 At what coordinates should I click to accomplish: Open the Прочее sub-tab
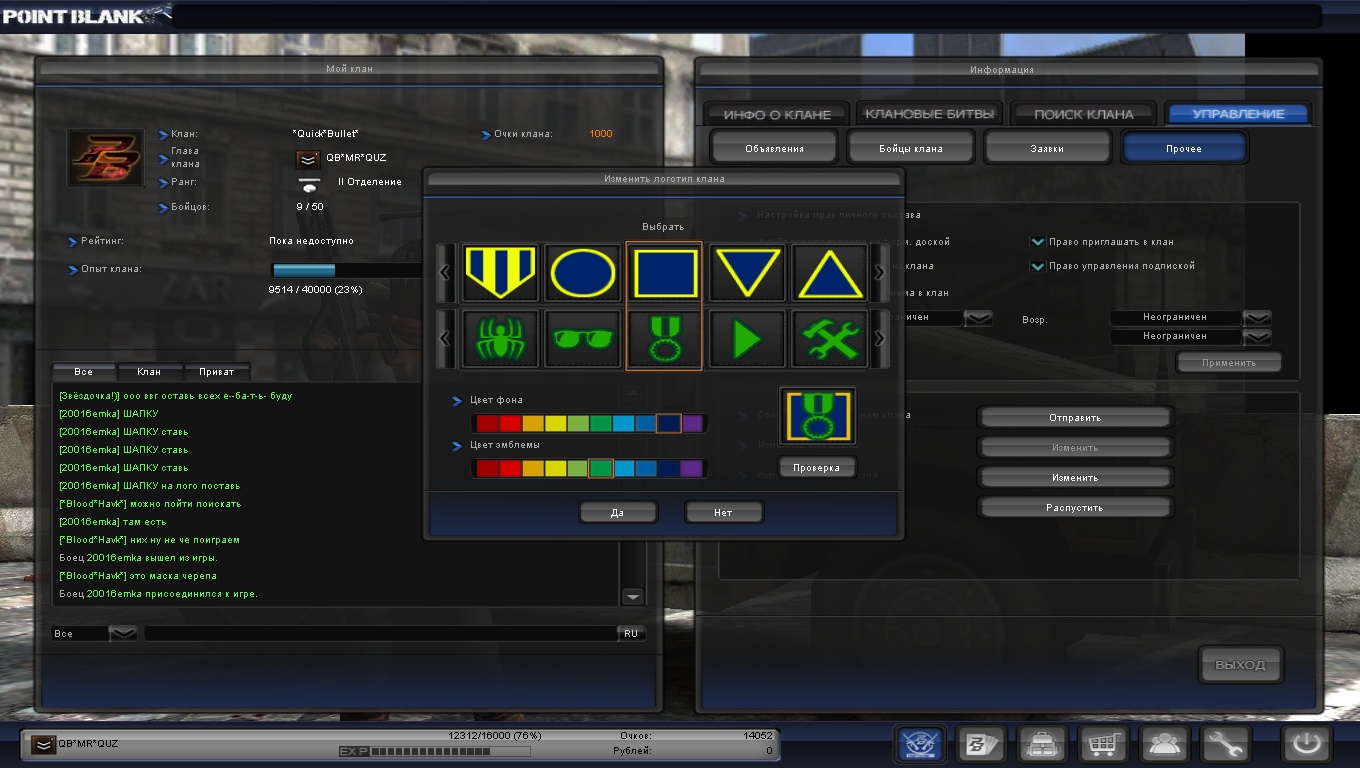coord(1184,148)
